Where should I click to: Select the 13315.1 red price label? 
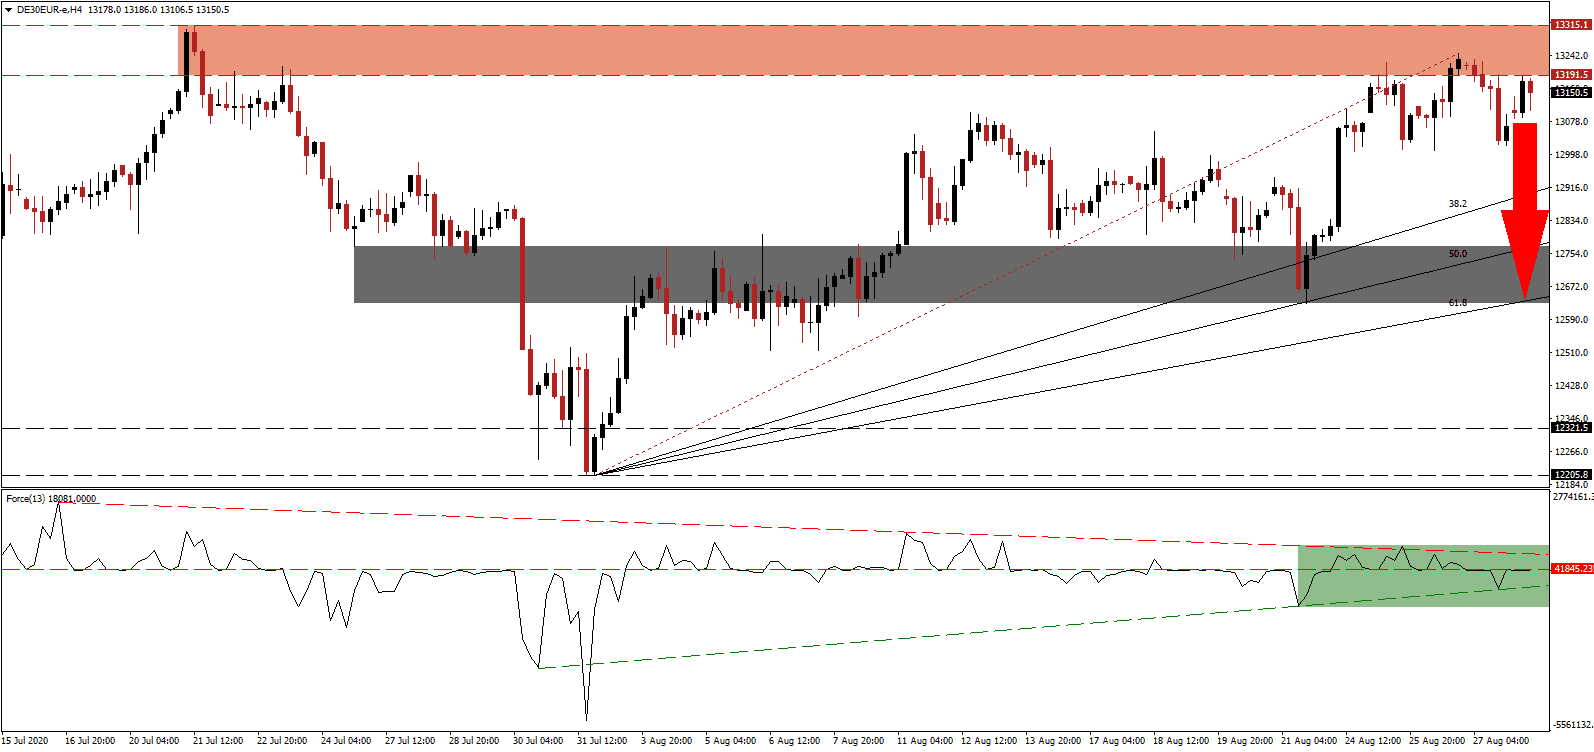(1570, 24)
